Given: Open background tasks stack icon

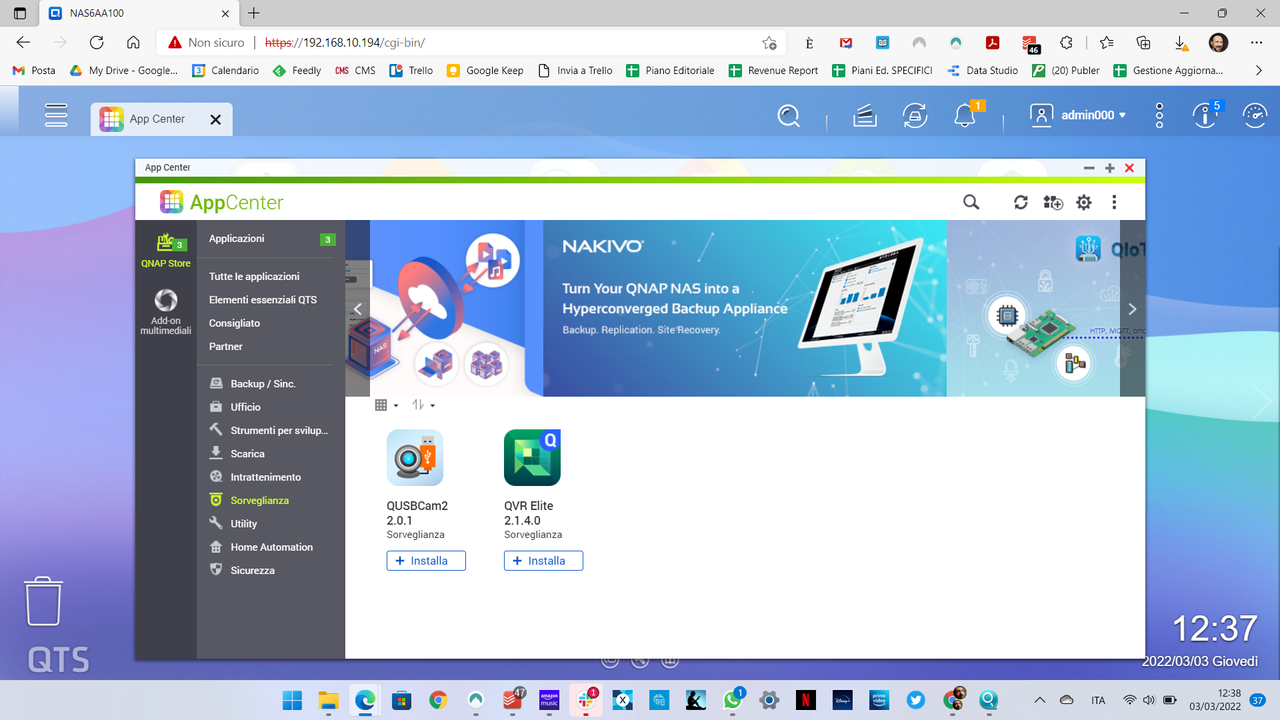Looking at the screenshot, I should [865, 116].
